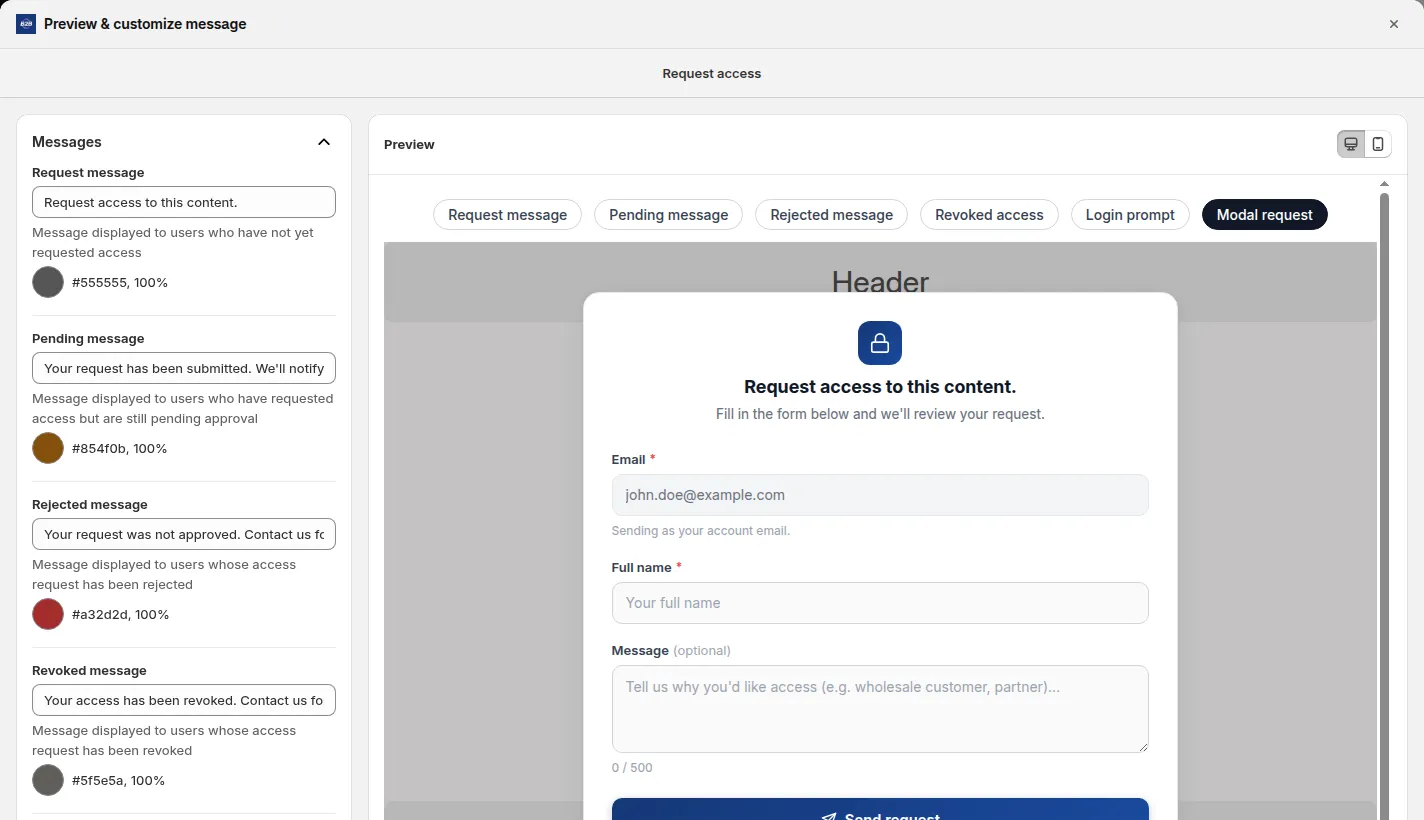Select the Login prompt preview tab

tap(1130, 215)
